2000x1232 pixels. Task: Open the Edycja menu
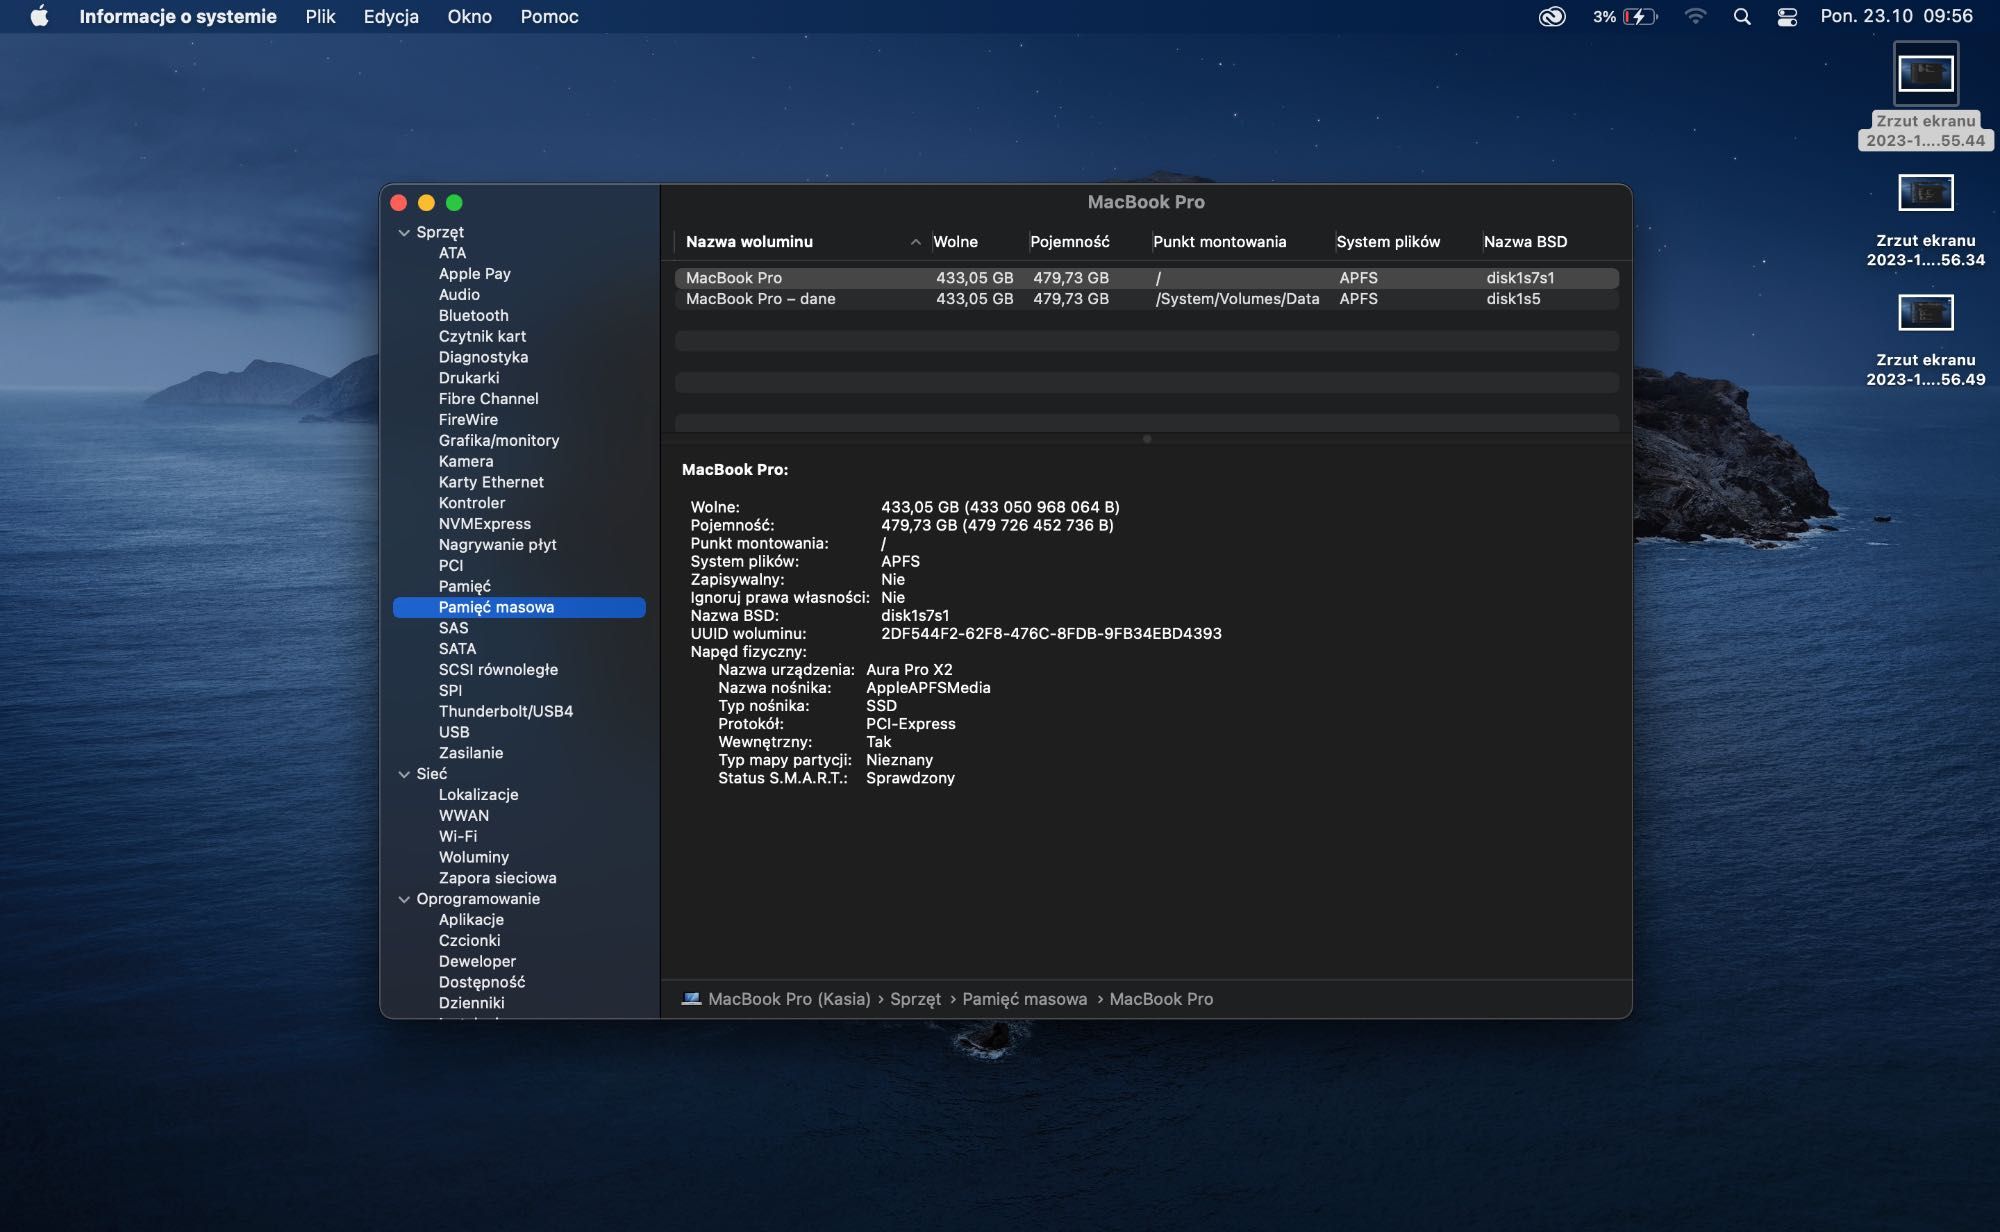pos(391,16)
